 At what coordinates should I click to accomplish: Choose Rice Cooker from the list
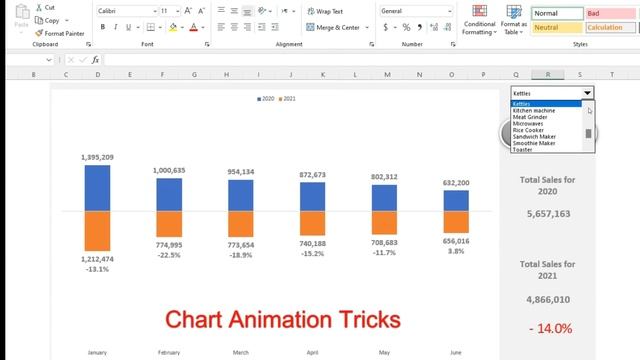528,130
